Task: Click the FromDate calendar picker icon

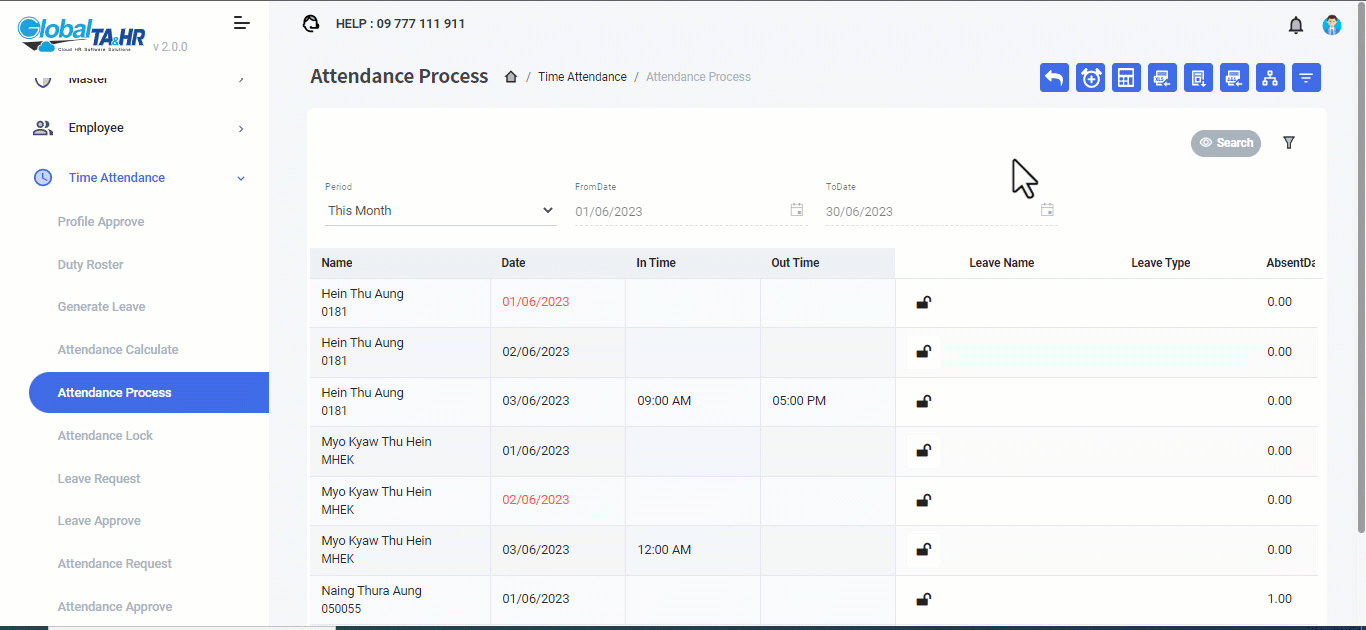Action: click(797, 210)
